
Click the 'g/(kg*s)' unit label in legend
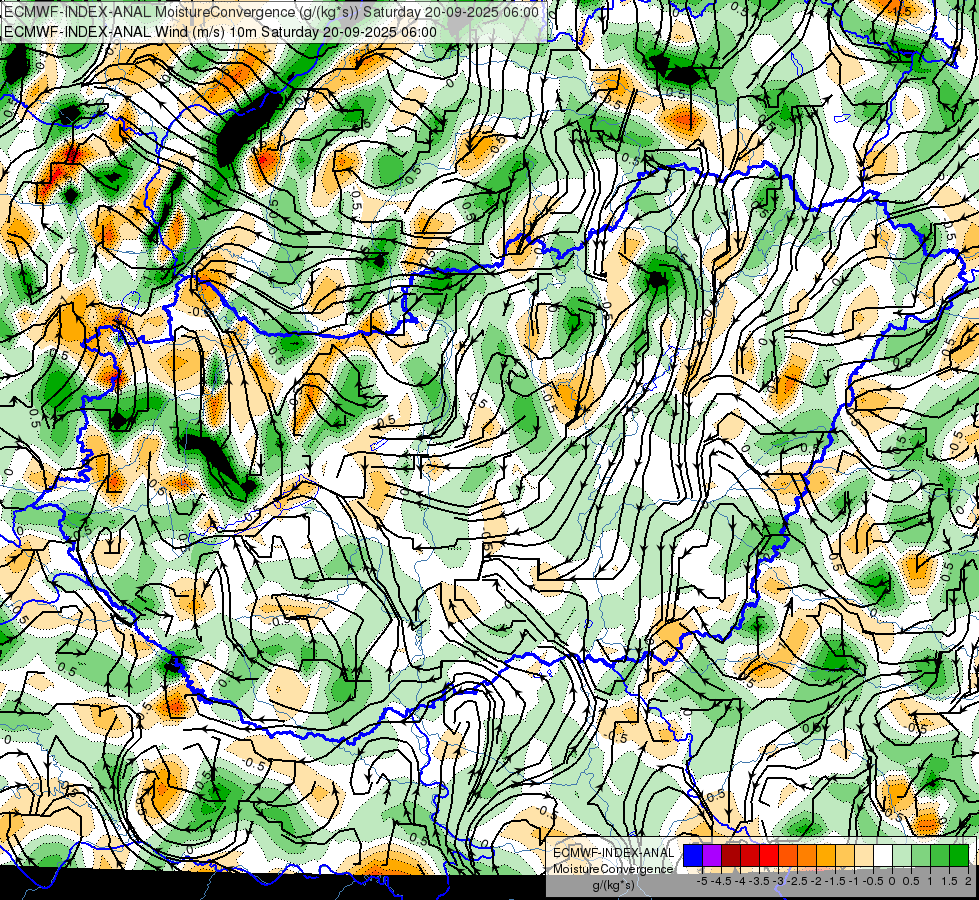[x=614, y=886]
